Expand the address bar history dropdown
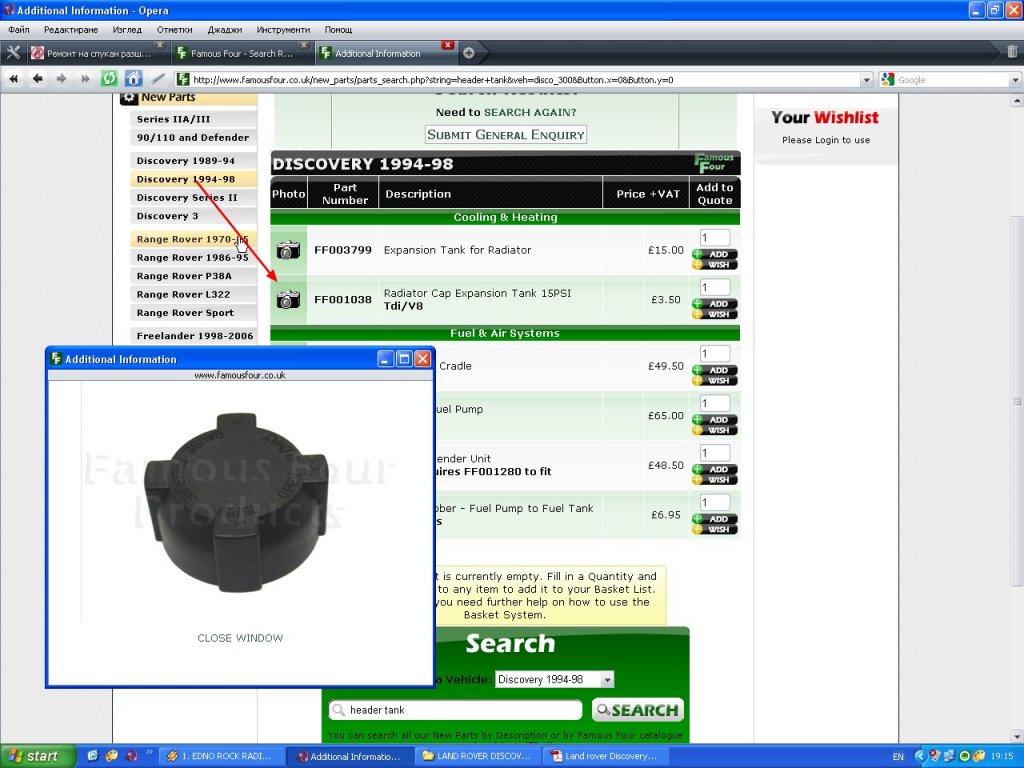 [867, 80]
